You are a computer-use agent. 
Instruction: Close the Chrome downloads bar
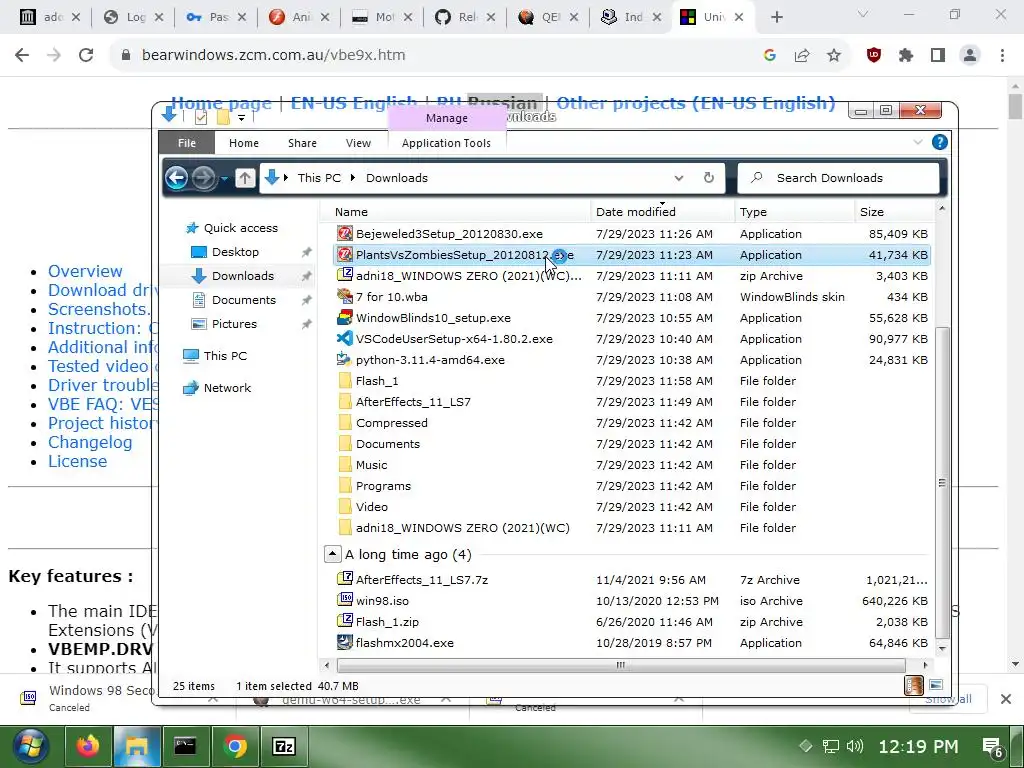tap(1006, 699)
